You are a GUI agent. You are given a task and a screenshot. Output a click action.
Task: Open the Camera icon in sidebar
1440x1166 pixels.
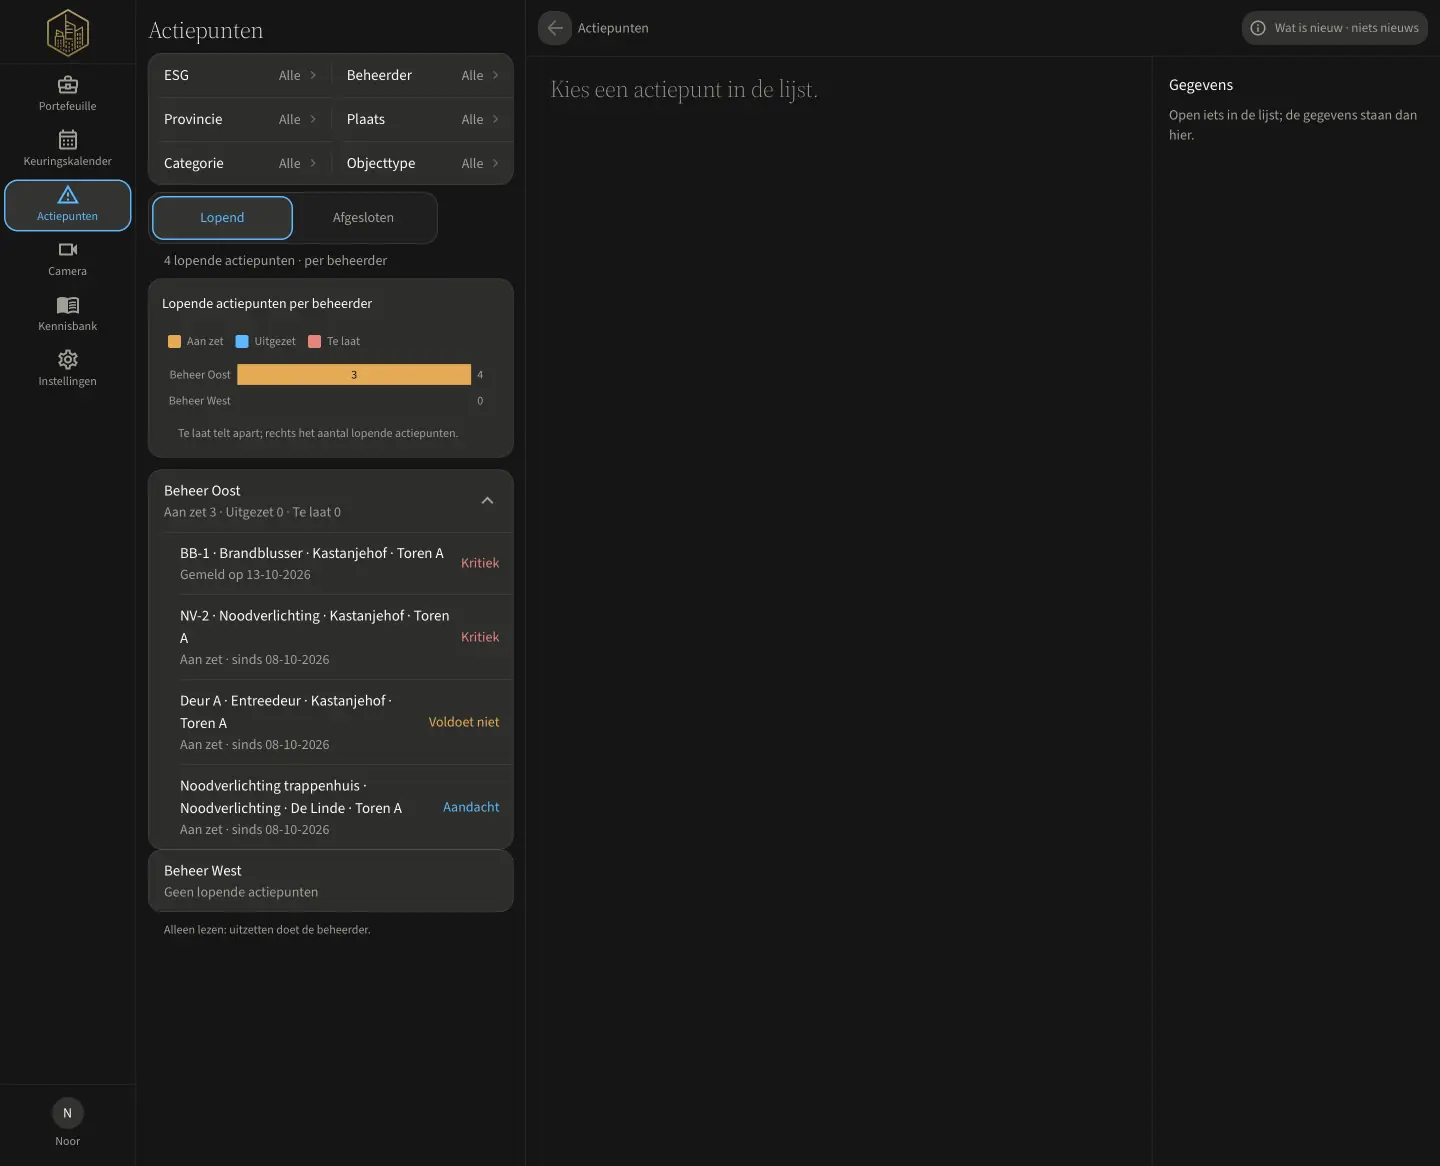point(68,250)
